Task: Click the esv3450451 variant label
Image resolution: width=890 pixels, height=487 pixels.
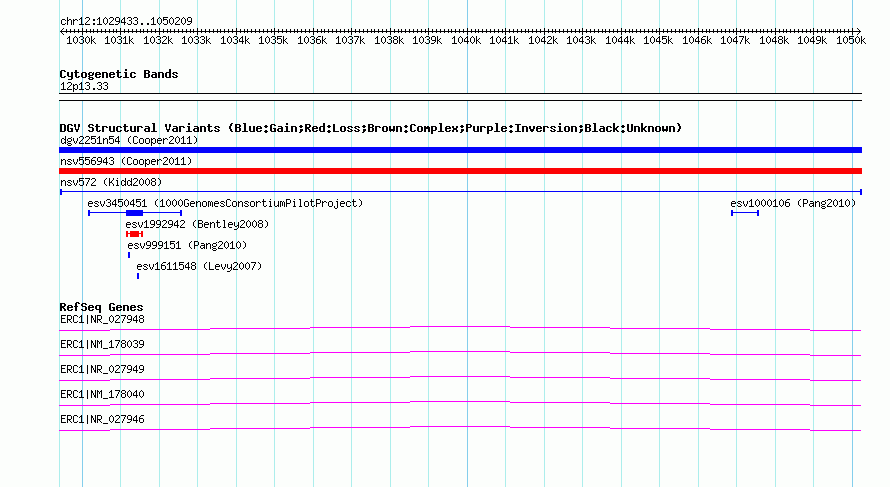Action: click(225, 203)
